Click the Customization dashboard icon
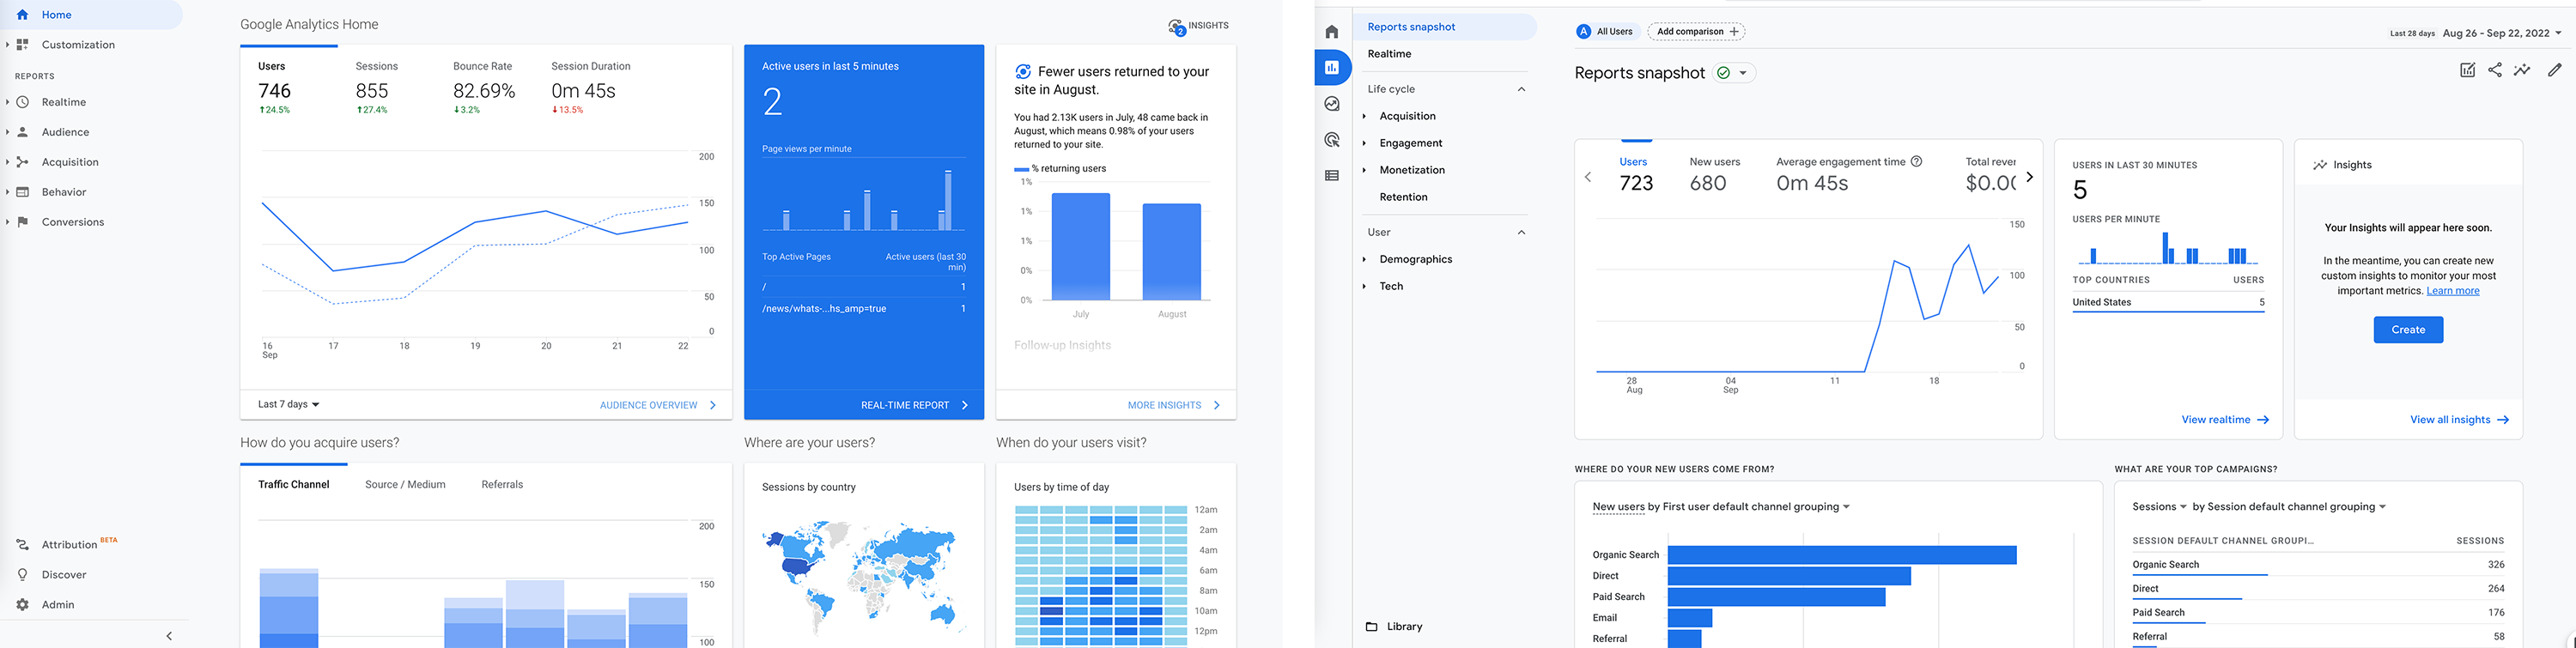Screen dimensions: 2576x648 pyautogui.click(x=22, y=45)
